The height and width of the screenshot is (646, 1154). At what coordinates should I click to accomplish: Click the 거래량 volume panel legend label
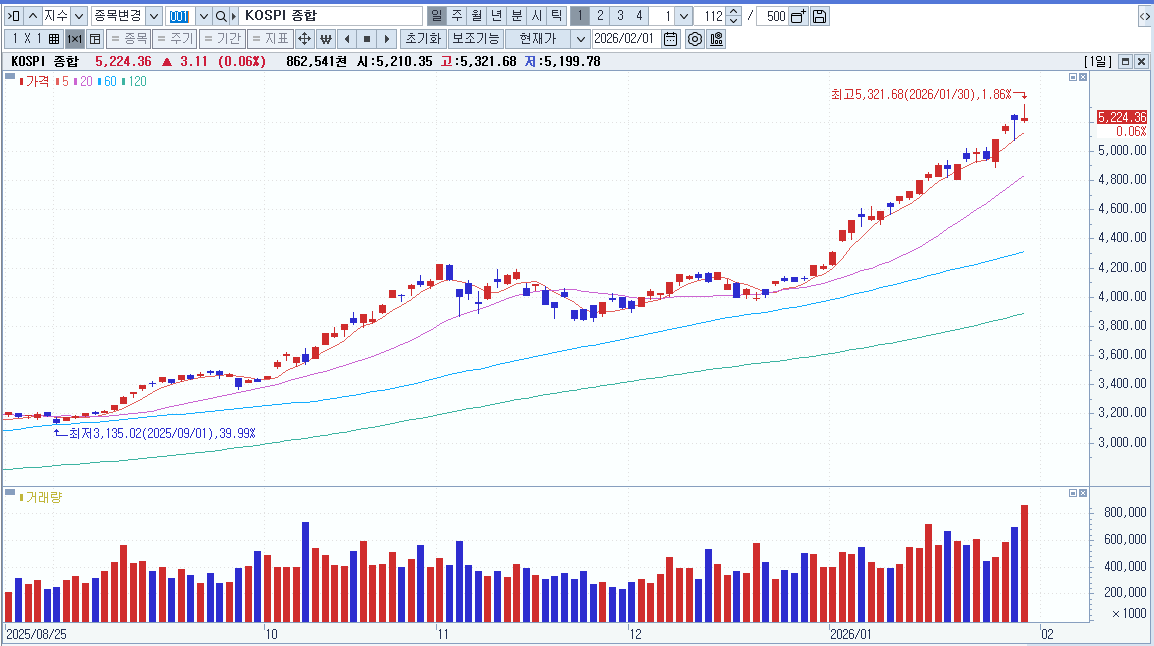[41, 497]
